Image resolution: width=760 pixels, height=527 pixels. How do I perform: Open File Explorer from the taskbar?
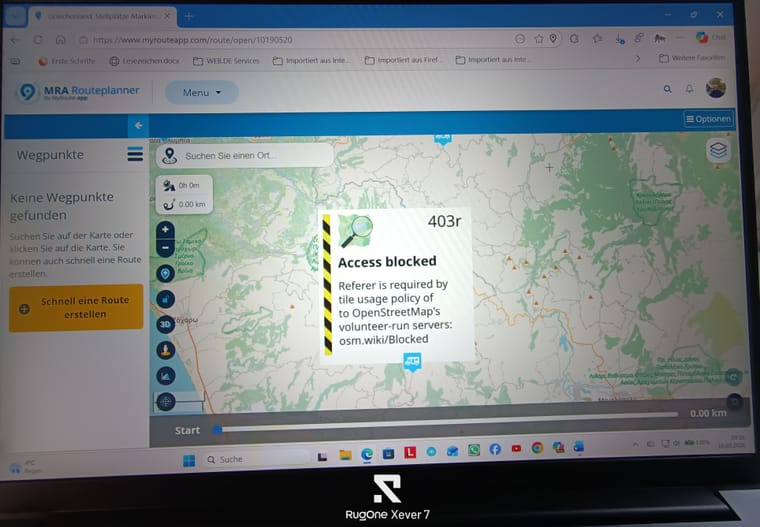(345, 454)
